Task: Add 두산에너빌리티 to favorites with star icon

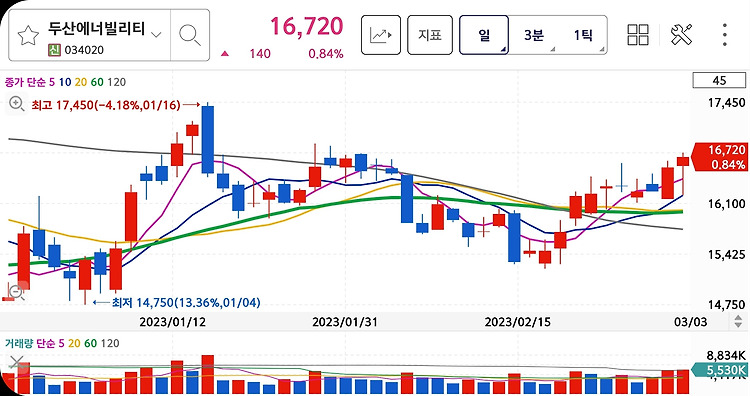Action: (x=28, y=35)
